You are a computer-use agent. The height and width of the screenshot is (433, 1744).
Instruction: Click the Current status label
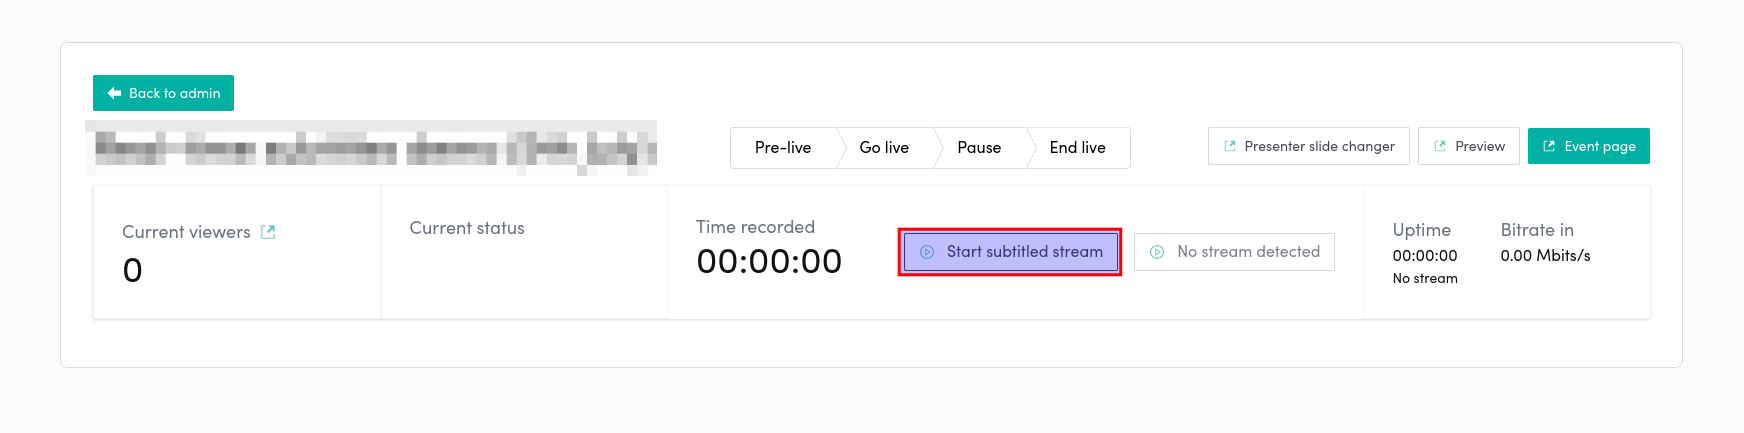pos(467,228)
